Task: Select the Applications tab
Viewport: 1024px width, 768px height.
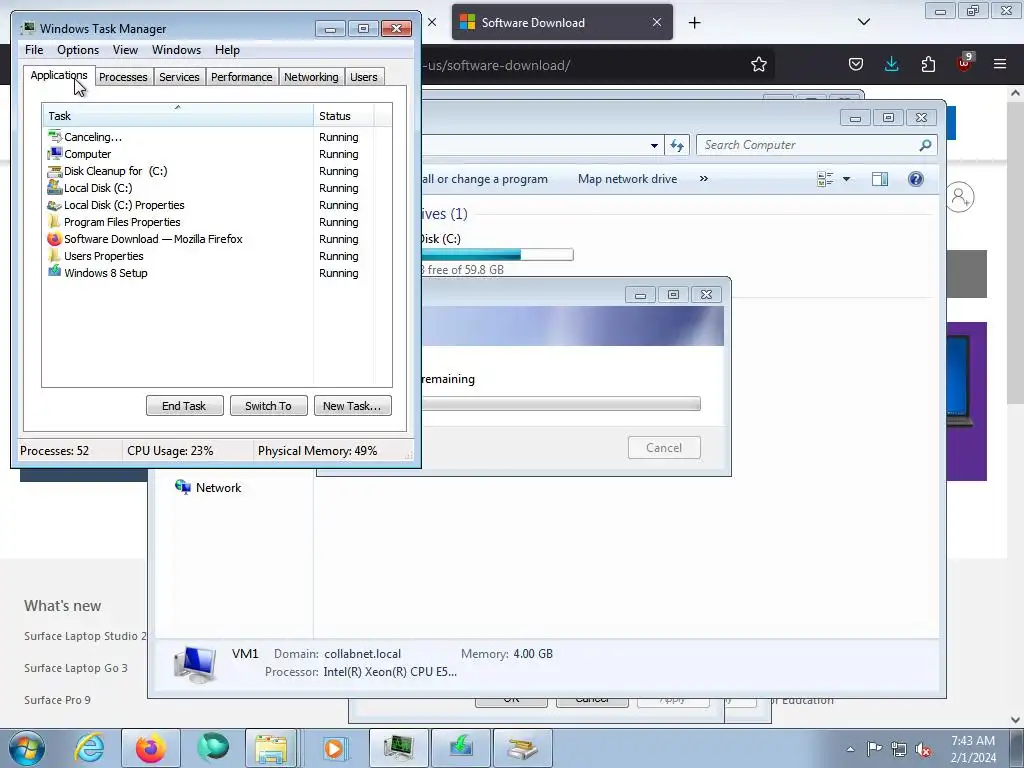Action: pyautogui.click(x=59, y=75)
